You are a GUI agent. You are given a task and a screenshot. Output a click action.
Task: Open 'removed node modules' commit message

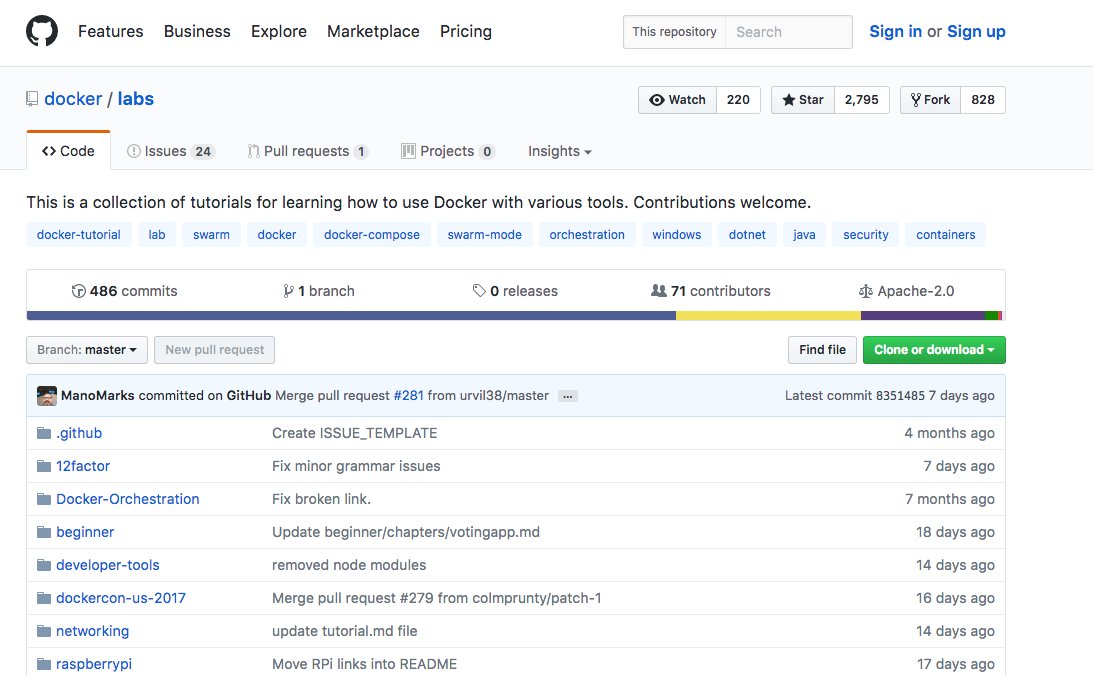pyautogui.click(x=349, y=565)
